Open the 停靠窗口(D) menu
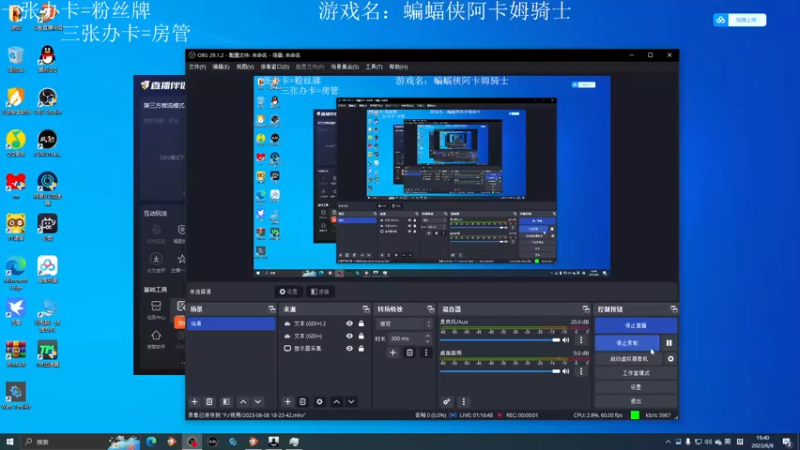Viewport: 800px width, 450px height. coord(274,67)
